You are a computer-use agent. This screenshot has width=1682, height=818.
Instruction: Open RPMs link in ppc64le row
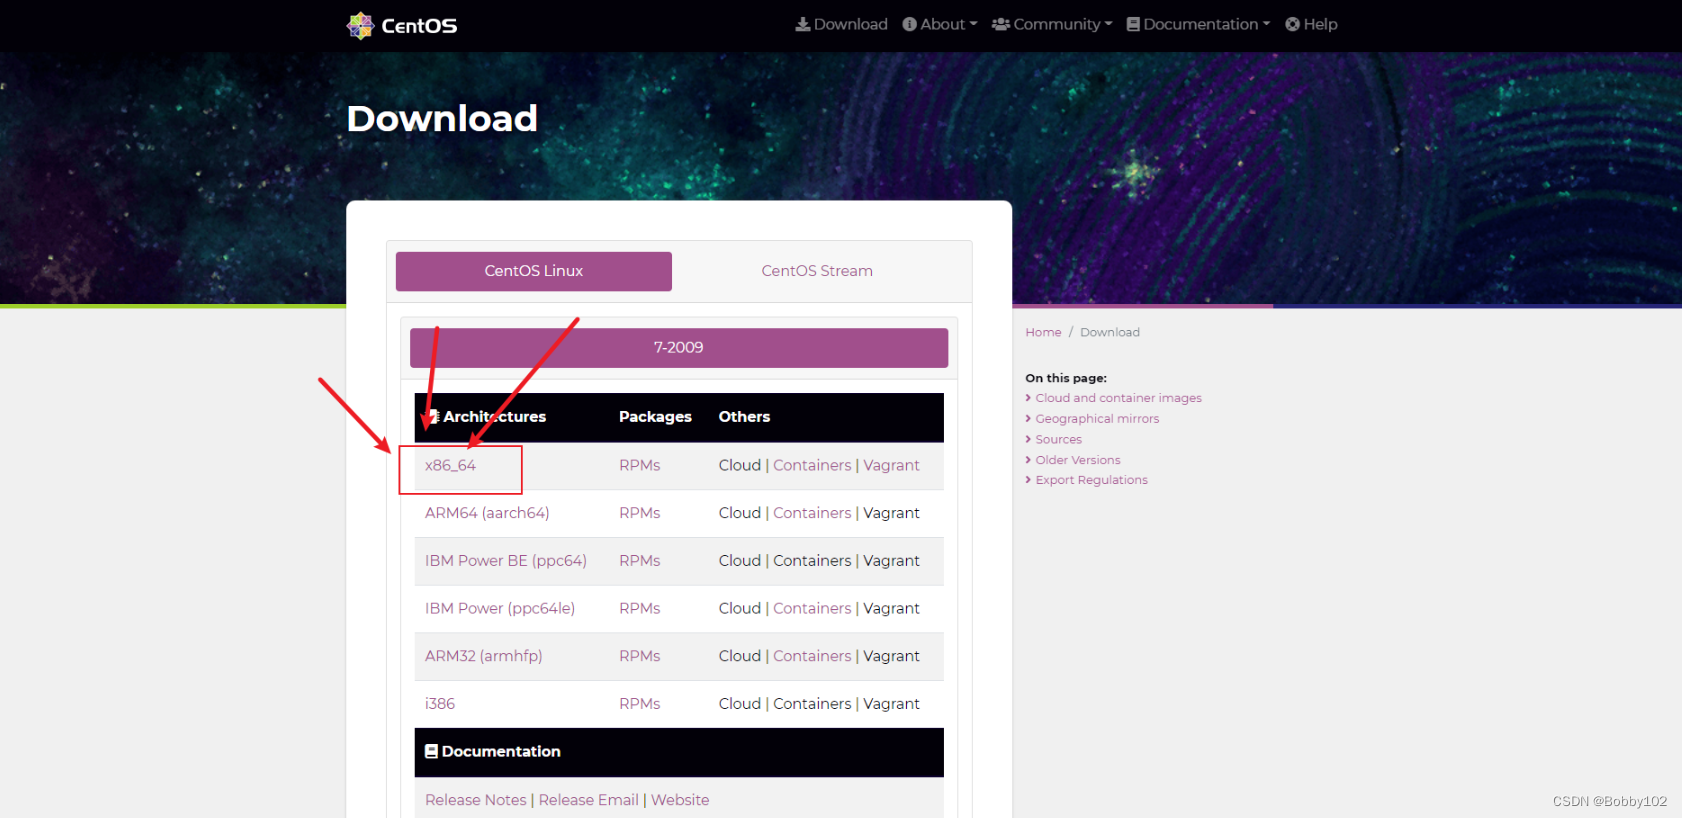640,608
